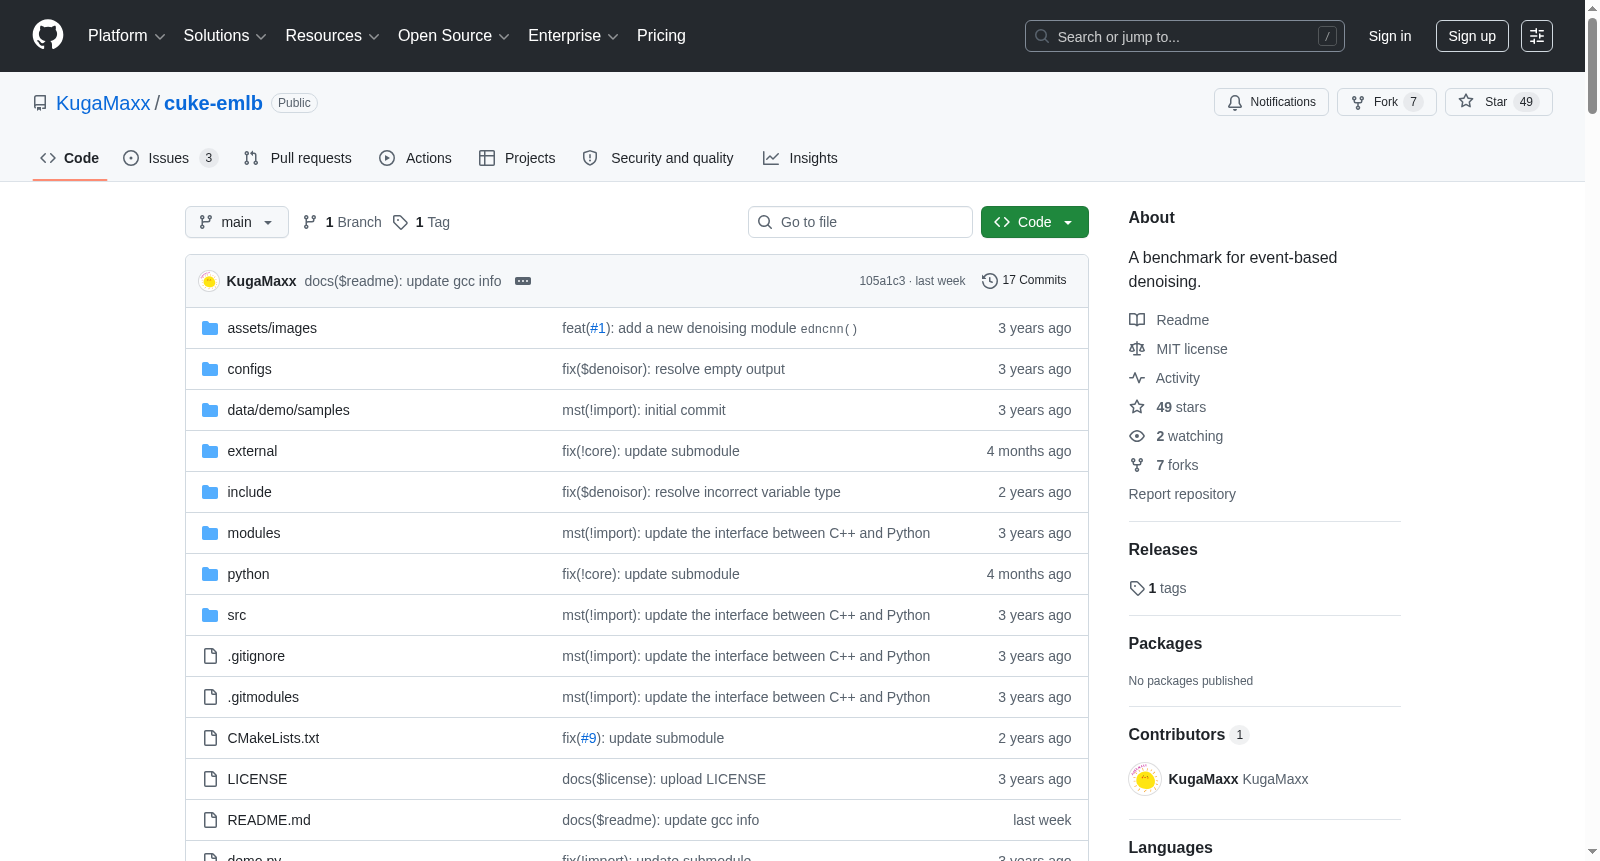The image size is (1600, 861).
Task: Click the repository icon before KugaMaxx
Action: click(40, 103)
